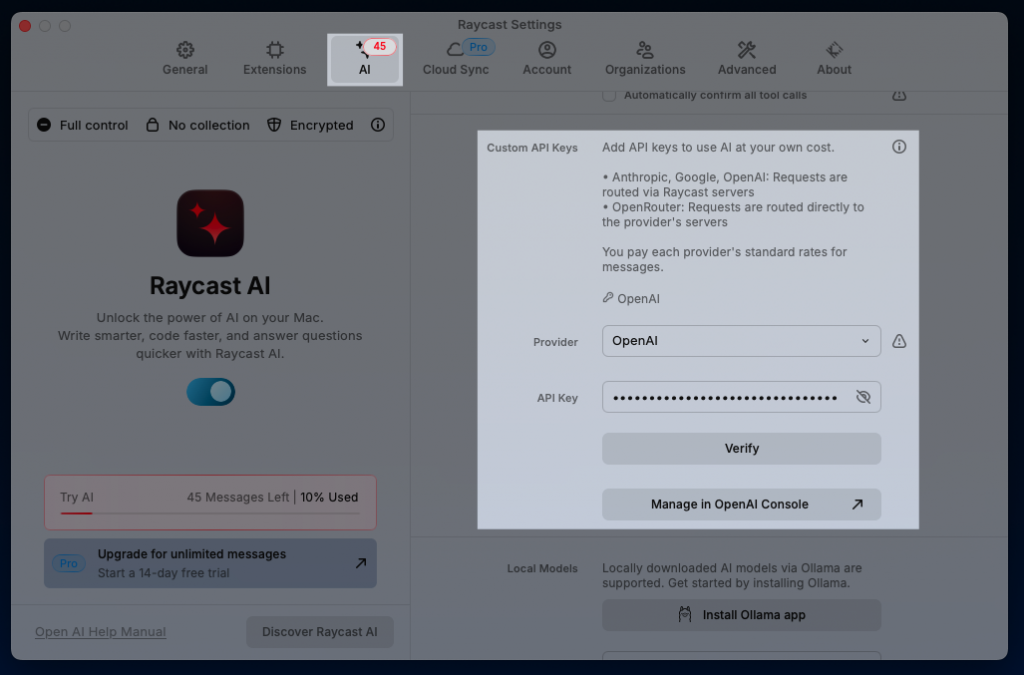Screen dimensions: 1024x675
Task: Click warning icon beside tool calls option
Action: pos(899,95)
